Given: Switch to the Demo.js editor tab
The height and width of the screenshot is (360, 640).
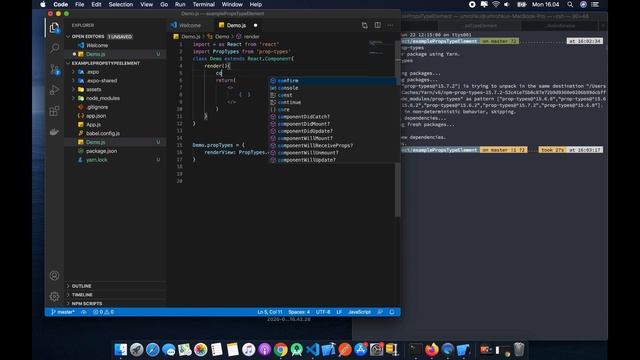Looking at the screenshot, I should click(236, 25).
